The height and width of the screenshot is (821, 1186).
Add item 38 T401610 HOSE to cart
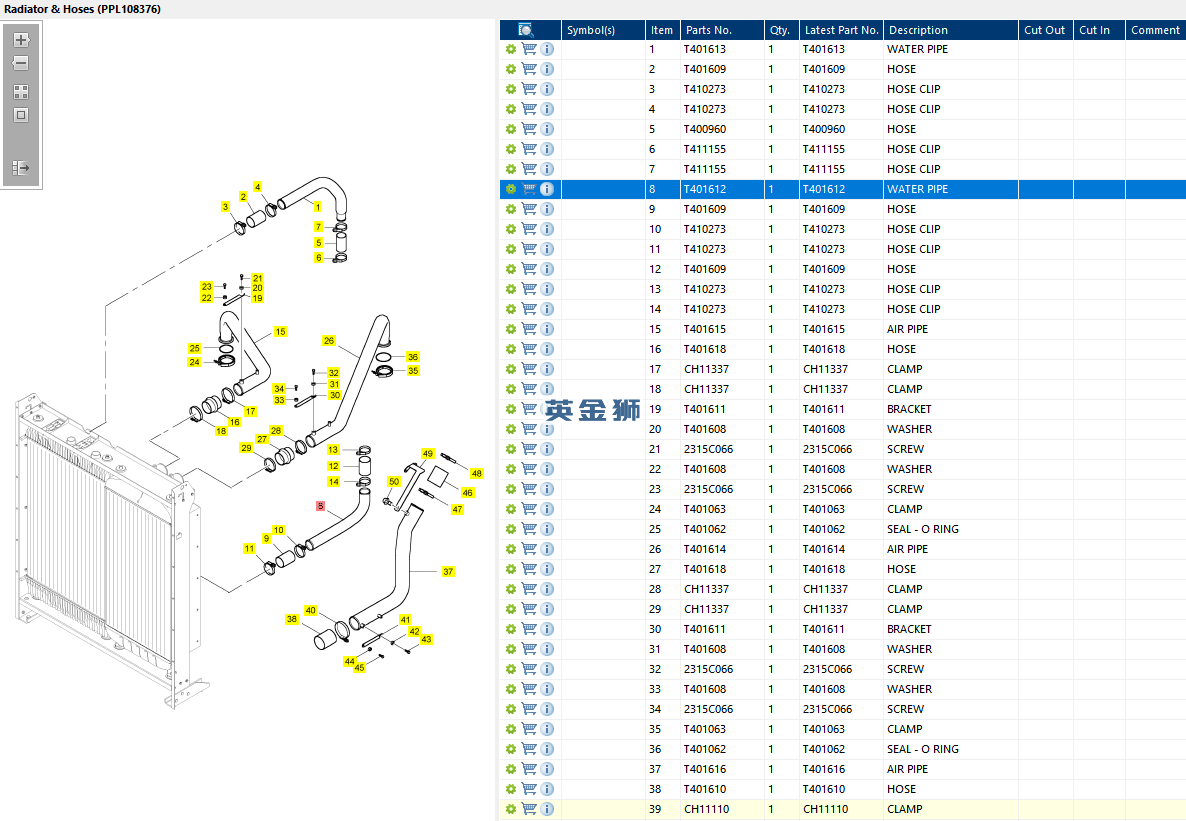(x=529, y=789)
